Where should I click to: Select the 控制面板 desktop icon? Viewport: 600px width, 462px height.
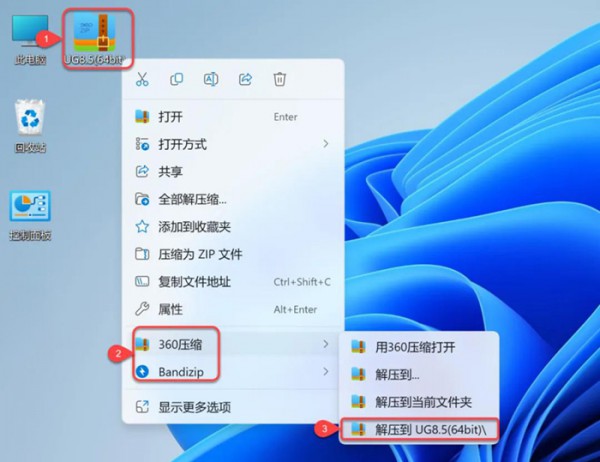30,215
